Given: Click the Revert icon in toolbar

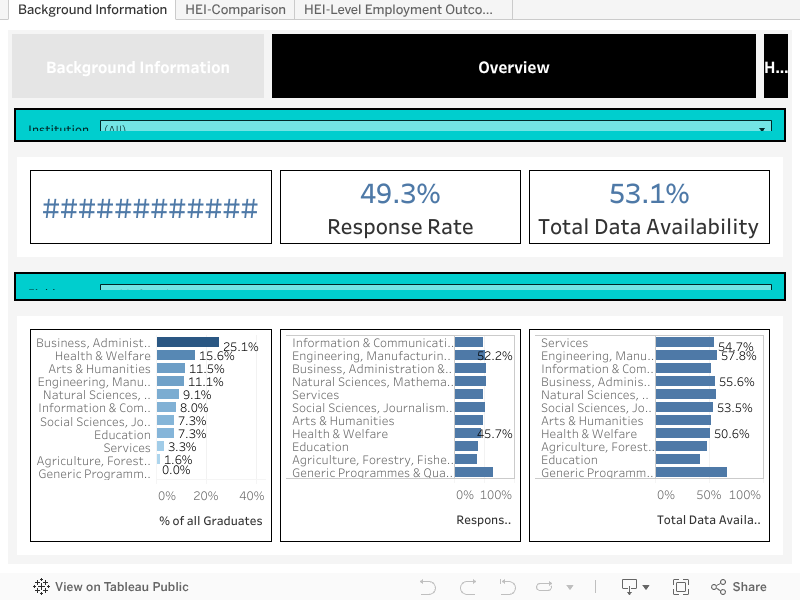Looking at the screenshot, I should point(507,587).
